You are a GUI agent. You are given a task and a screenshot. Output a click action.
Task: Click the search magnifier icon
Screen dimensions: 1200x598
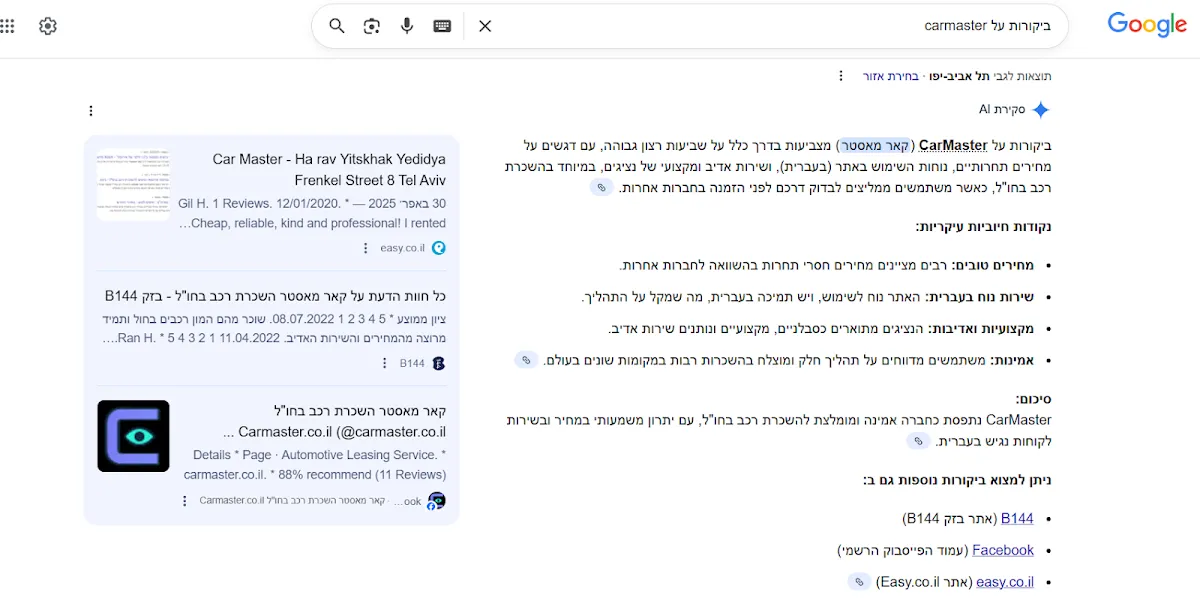[x=337, y=26]
